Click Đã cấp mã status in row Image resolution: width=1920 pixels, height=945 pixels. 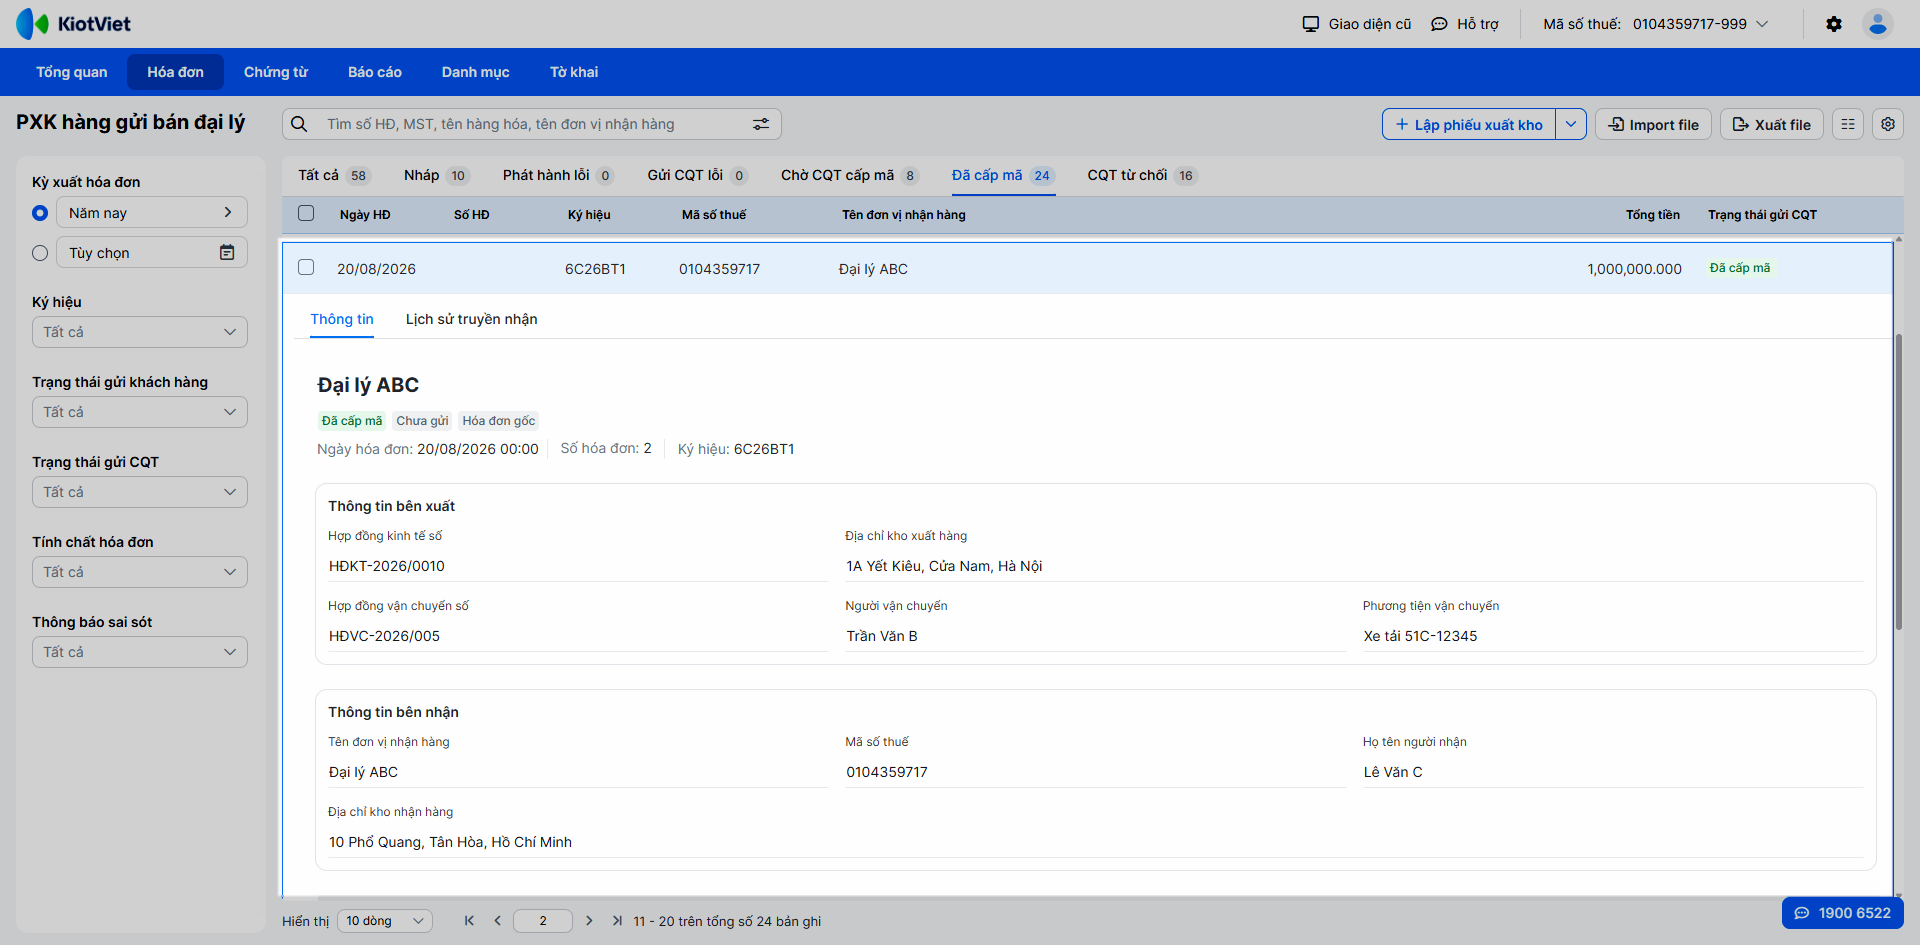point(1740,268)
